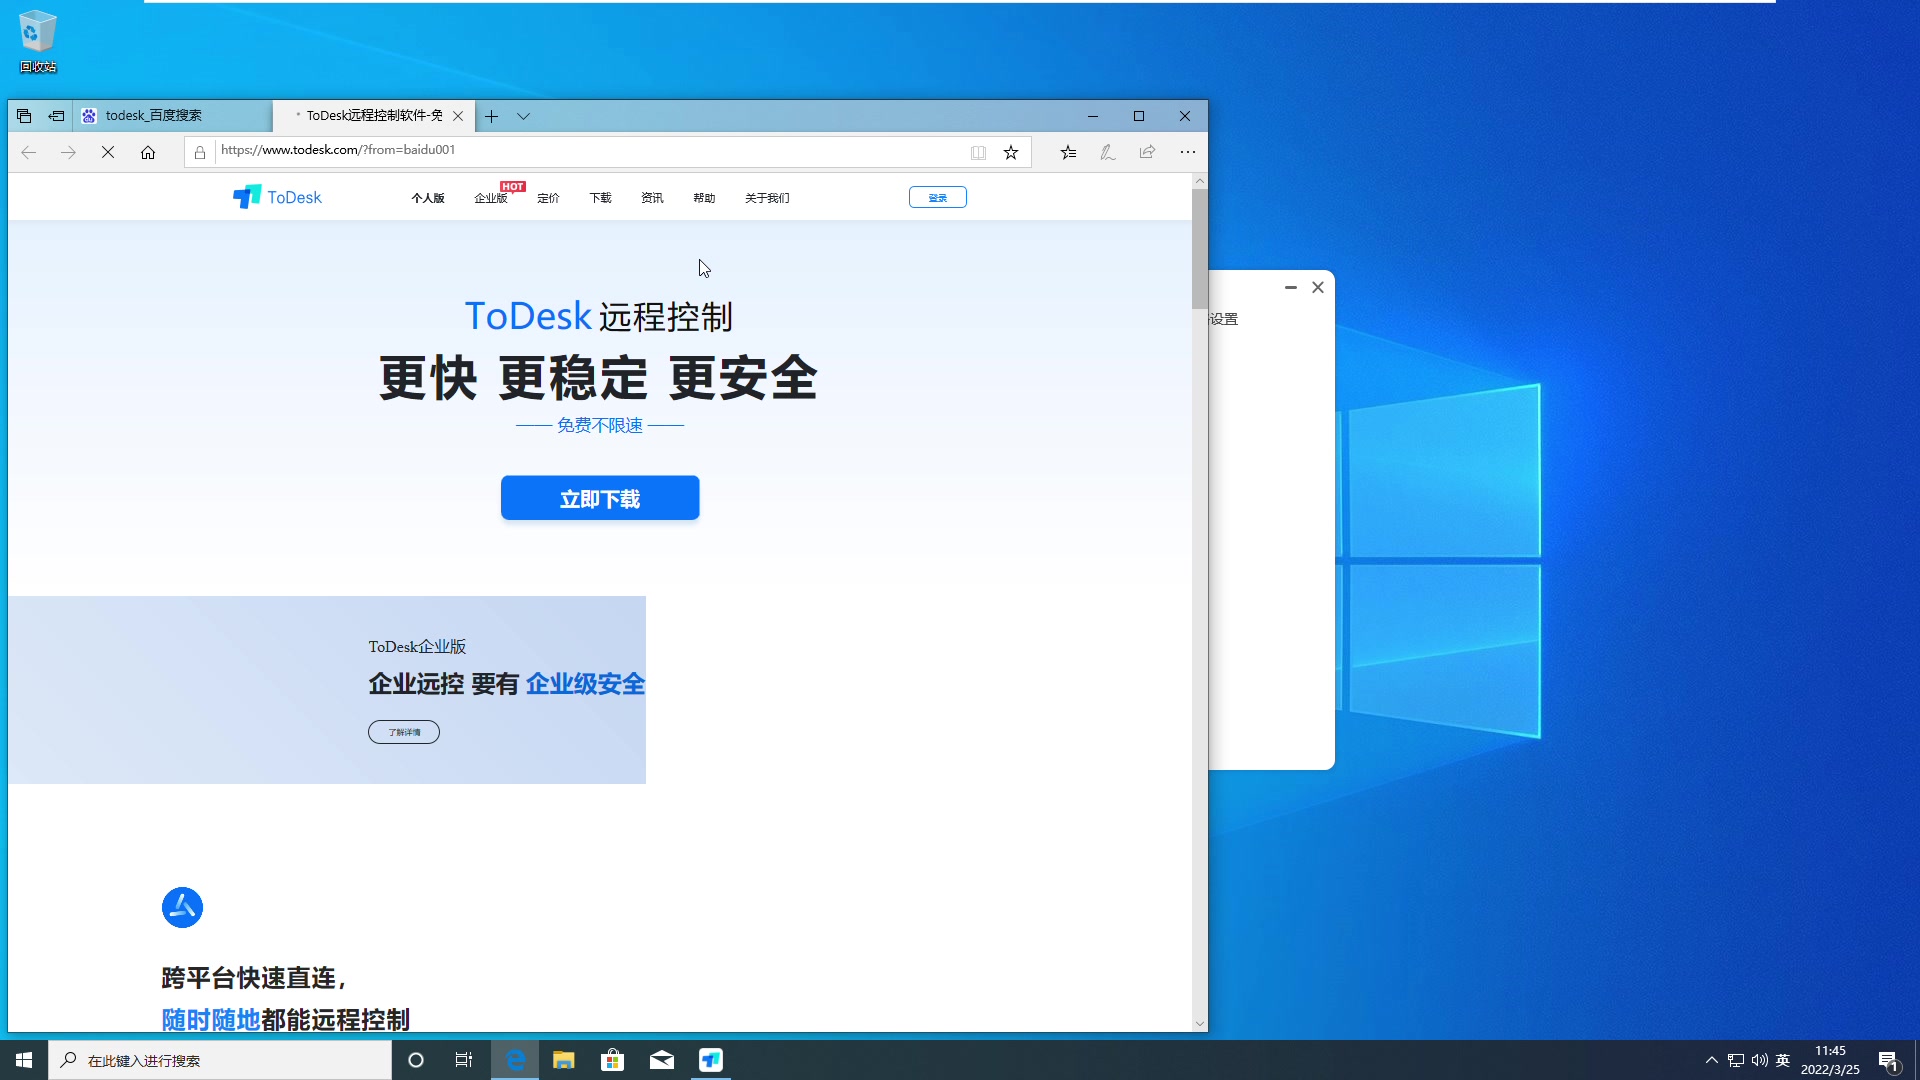Show hidden system tray icons

point(1712,1060)
